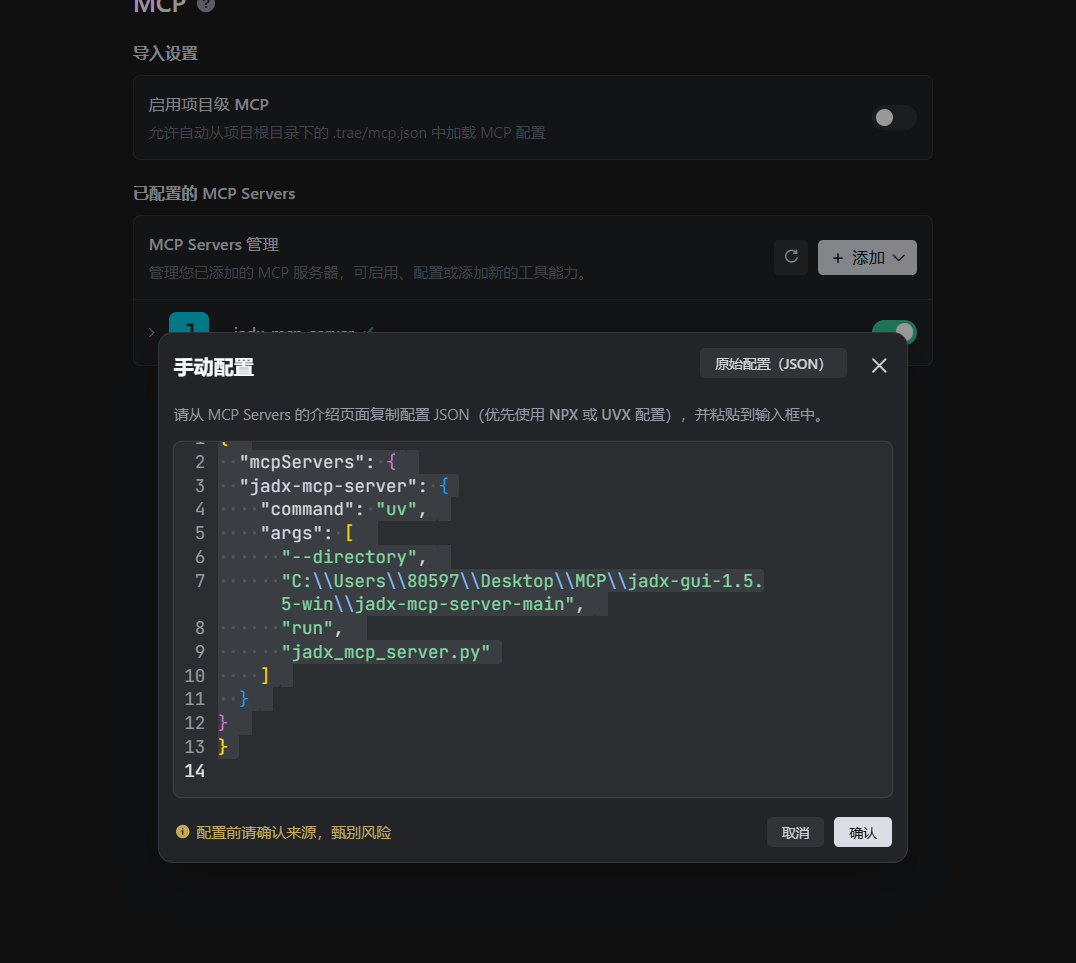The width and height of the screenshot is (1076, 963).
Task: Click the yellow warning icon in dialog footer
Action: pyautogui.click(x=183, y=832)
